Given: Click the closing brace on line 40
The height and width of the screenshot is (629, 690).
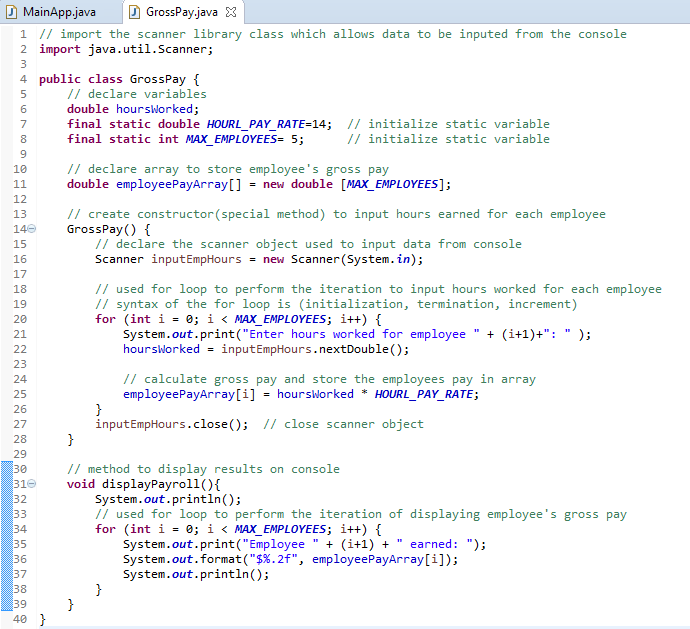Looking at the screenshot, I should tap(42, 619).
